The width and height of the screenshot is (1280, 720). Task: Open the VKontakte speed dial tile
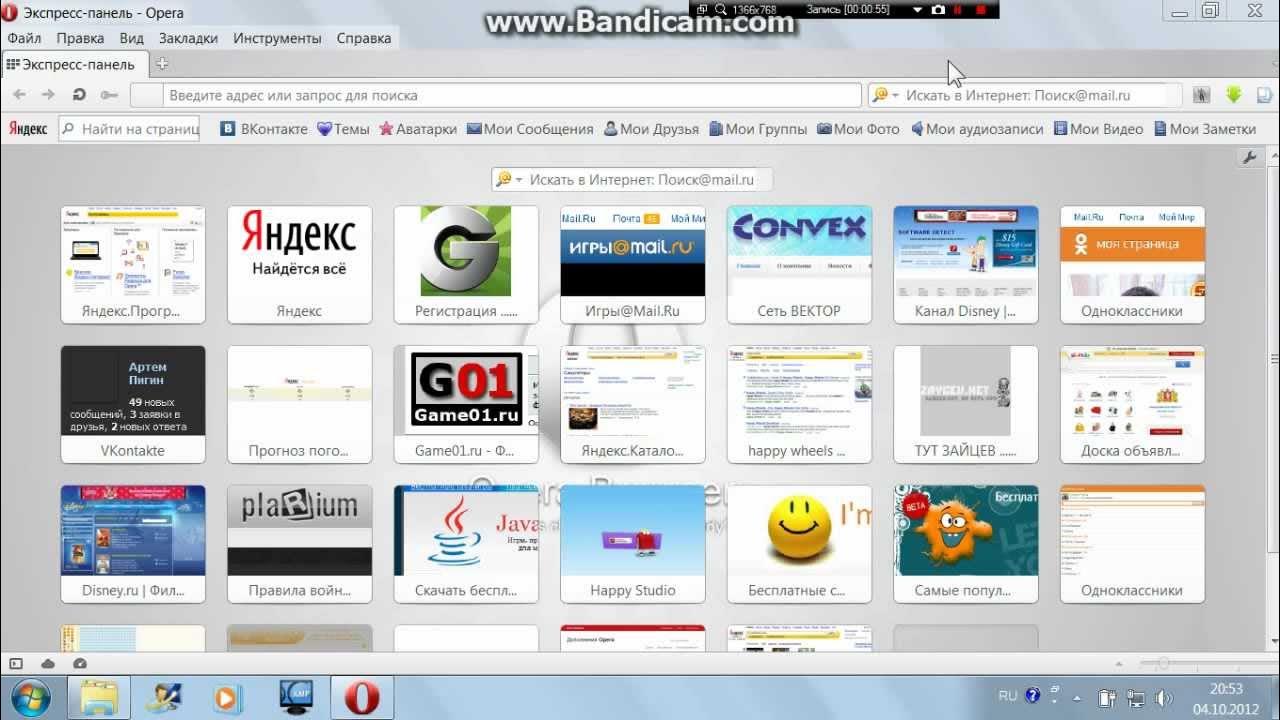133,405
